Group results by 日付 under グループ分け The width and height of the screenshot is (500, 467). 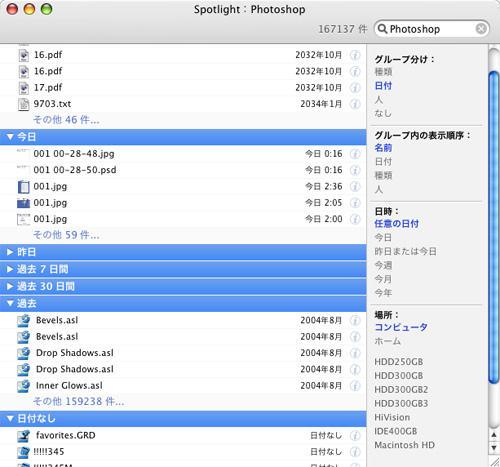(x=383, y=86)
